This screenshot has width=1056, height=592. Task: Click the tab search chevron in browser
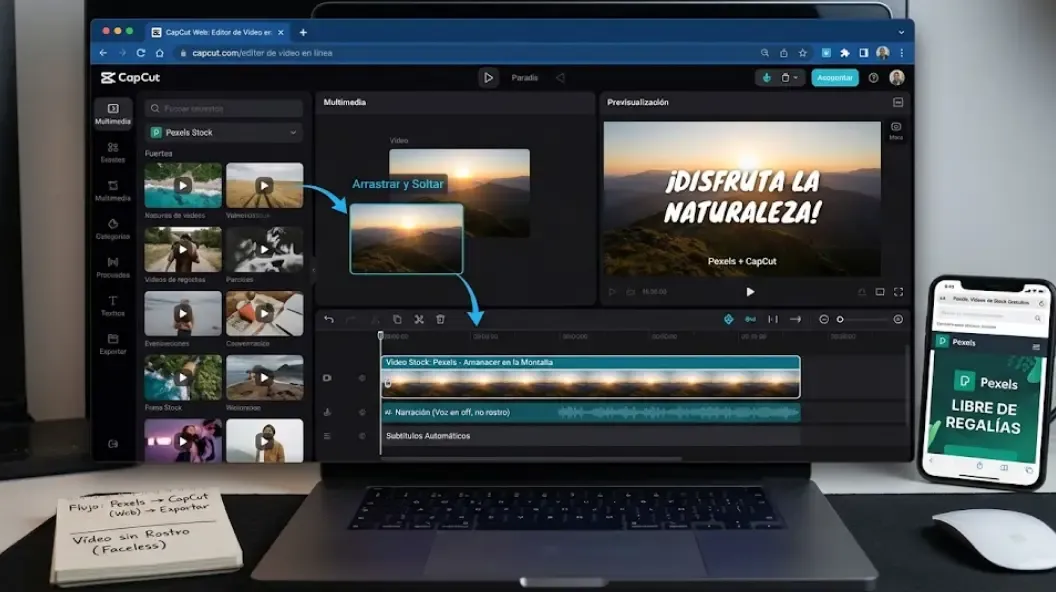(901, 32)
